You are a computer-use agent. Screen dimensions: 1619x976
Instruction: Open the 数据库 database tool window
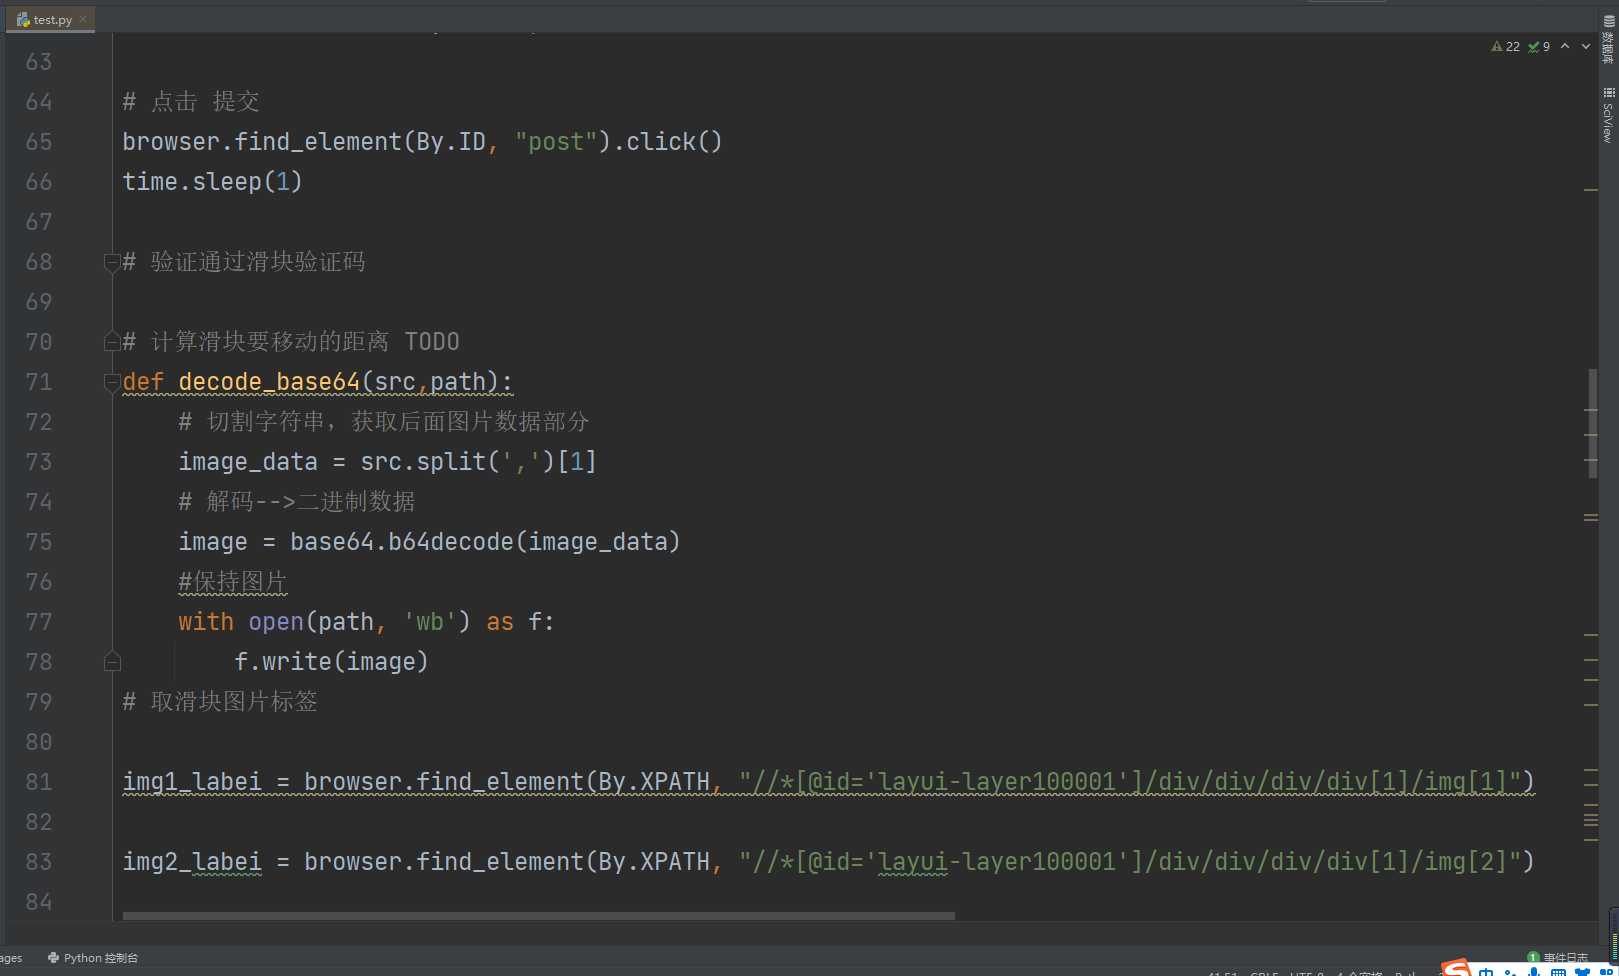coord(1608,40)
